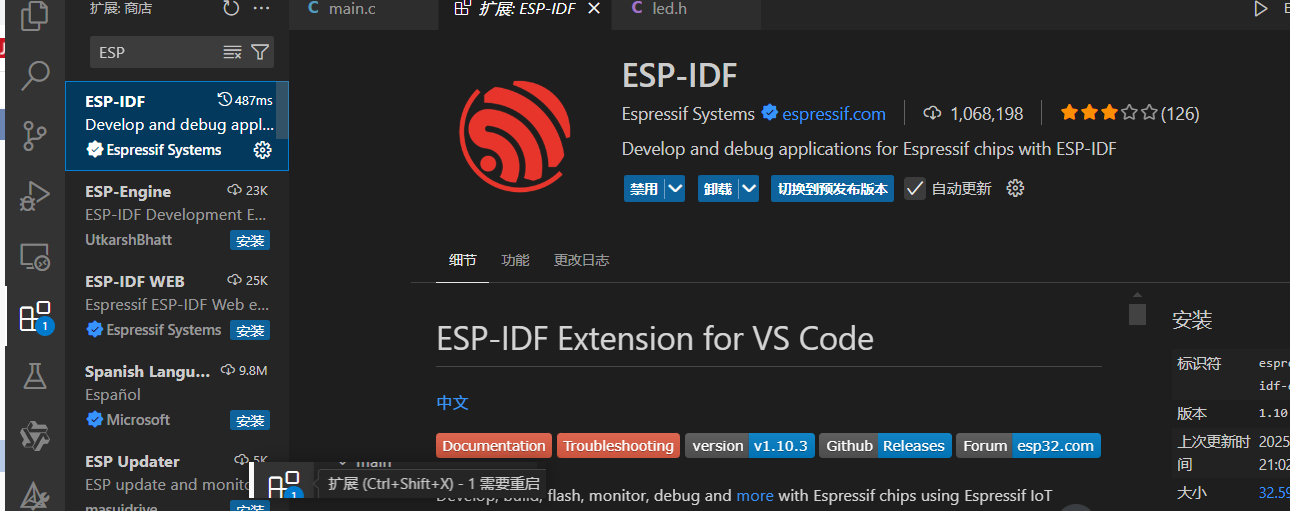Toggle the auto update checkbox

click(x=915, y=188)
